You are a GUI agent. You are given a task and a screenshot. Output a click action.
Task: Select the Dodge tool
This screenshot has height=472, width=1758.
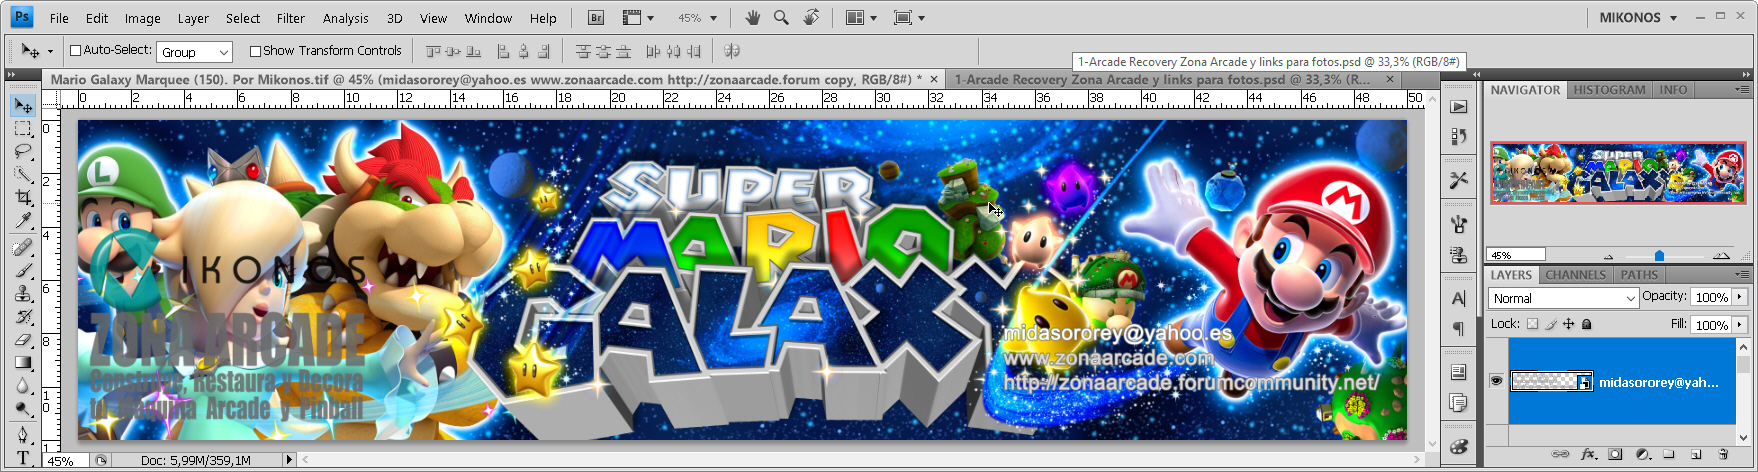click(23, 408)
